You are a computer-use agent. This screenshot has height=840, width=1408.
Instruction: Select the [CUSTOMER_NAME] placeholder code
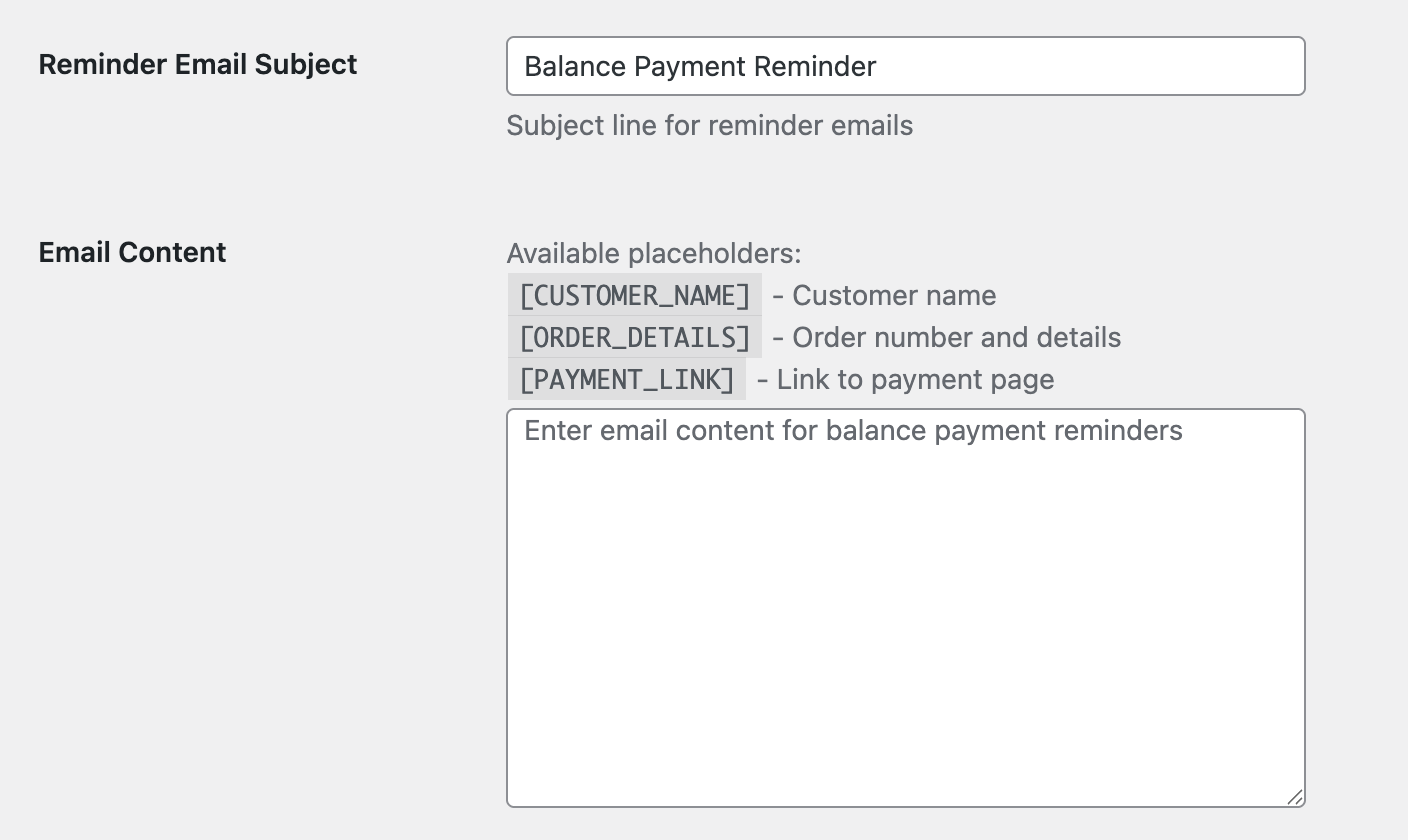[x=634, y=296]
